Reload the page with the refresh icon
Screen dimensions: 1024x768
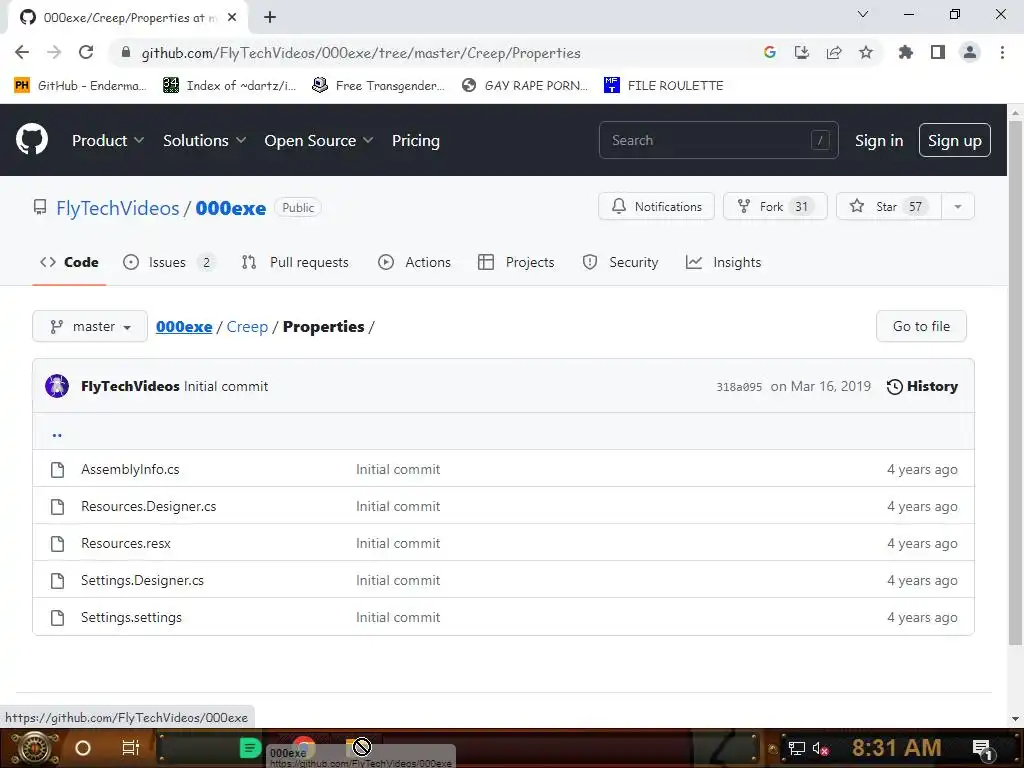86,52
